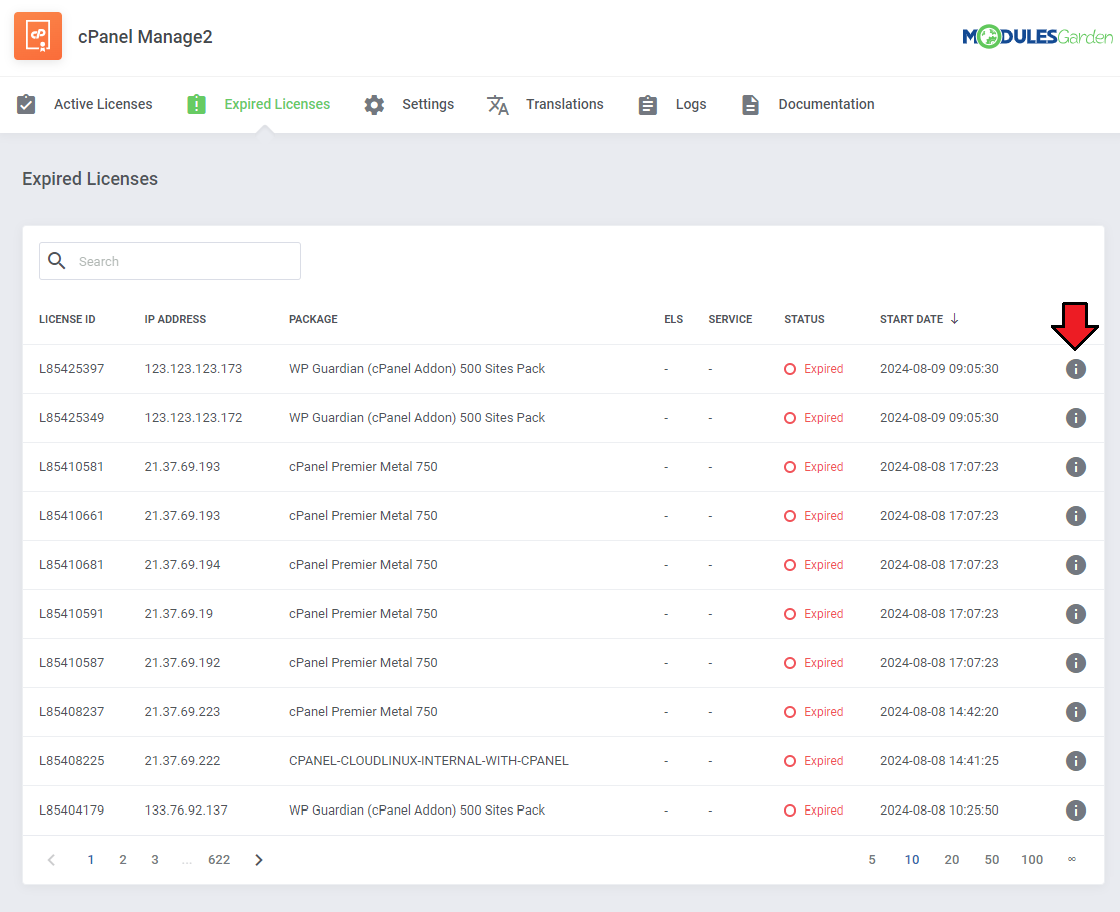This screenshot has width=1120, height=912.
Task: Click IP address 123.123.123.172
Action: point(194,418)
